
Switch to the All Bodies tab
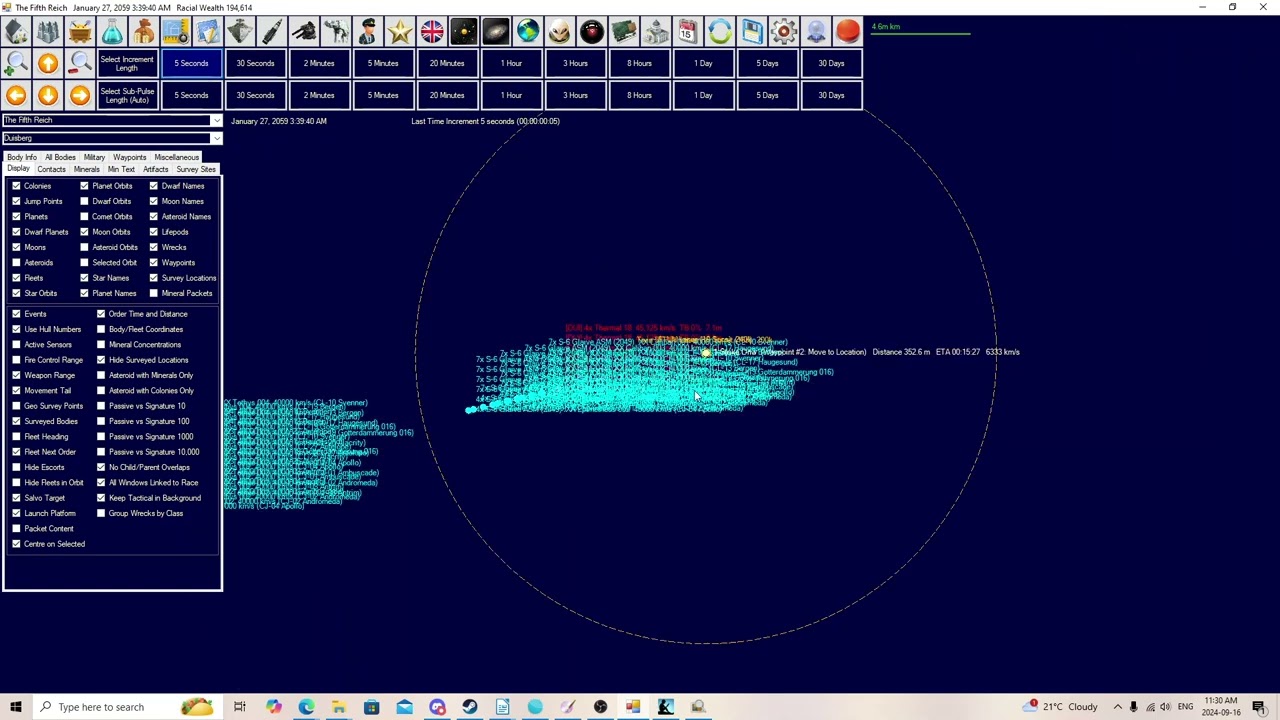60,157
